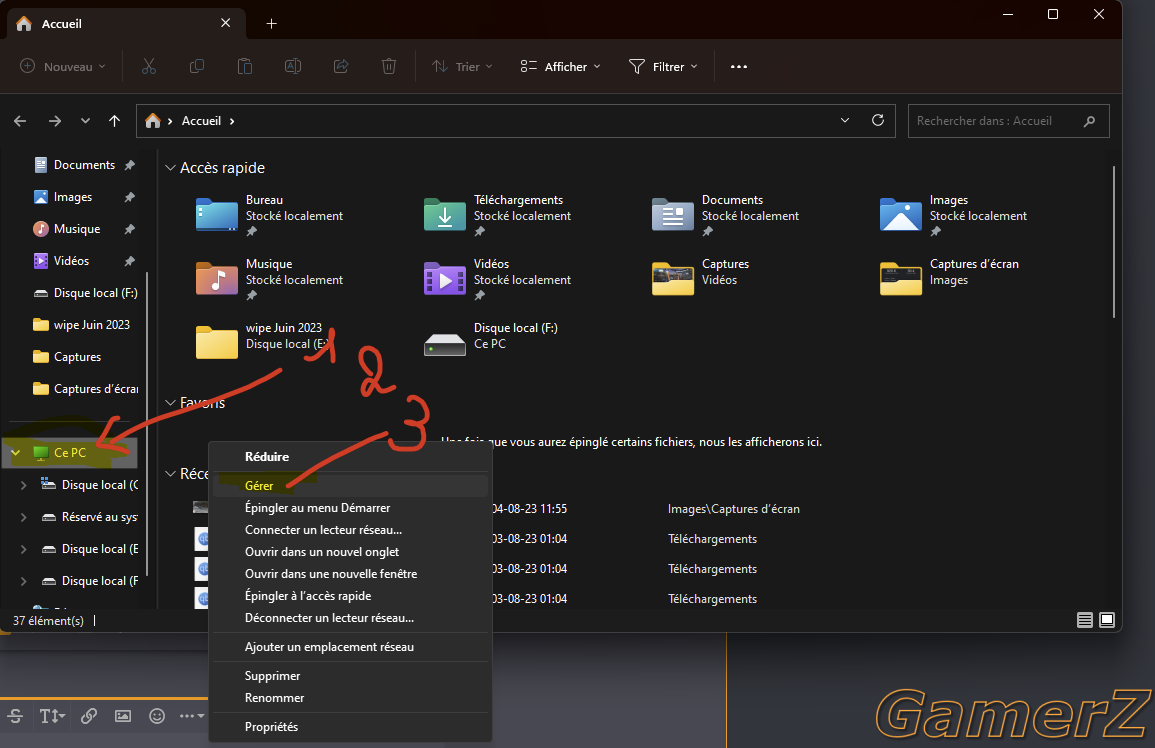Select wipe Juin 2023 in navigation pane
This screenshot has width=1155, height=748.
pos(91,325)
